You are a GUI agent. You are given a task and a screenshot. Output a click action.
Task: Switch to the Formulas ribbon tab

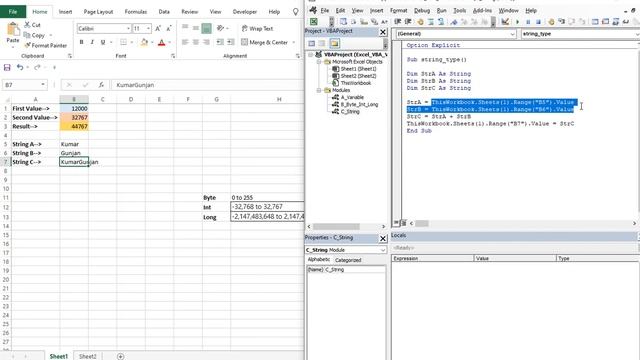point(136,12)
